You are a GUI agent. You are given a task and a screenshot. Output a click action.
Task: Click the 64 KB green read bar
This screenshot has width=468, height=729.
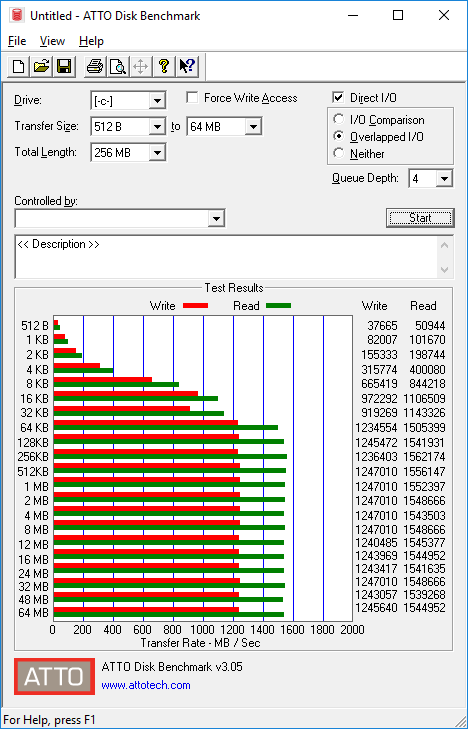166,427
